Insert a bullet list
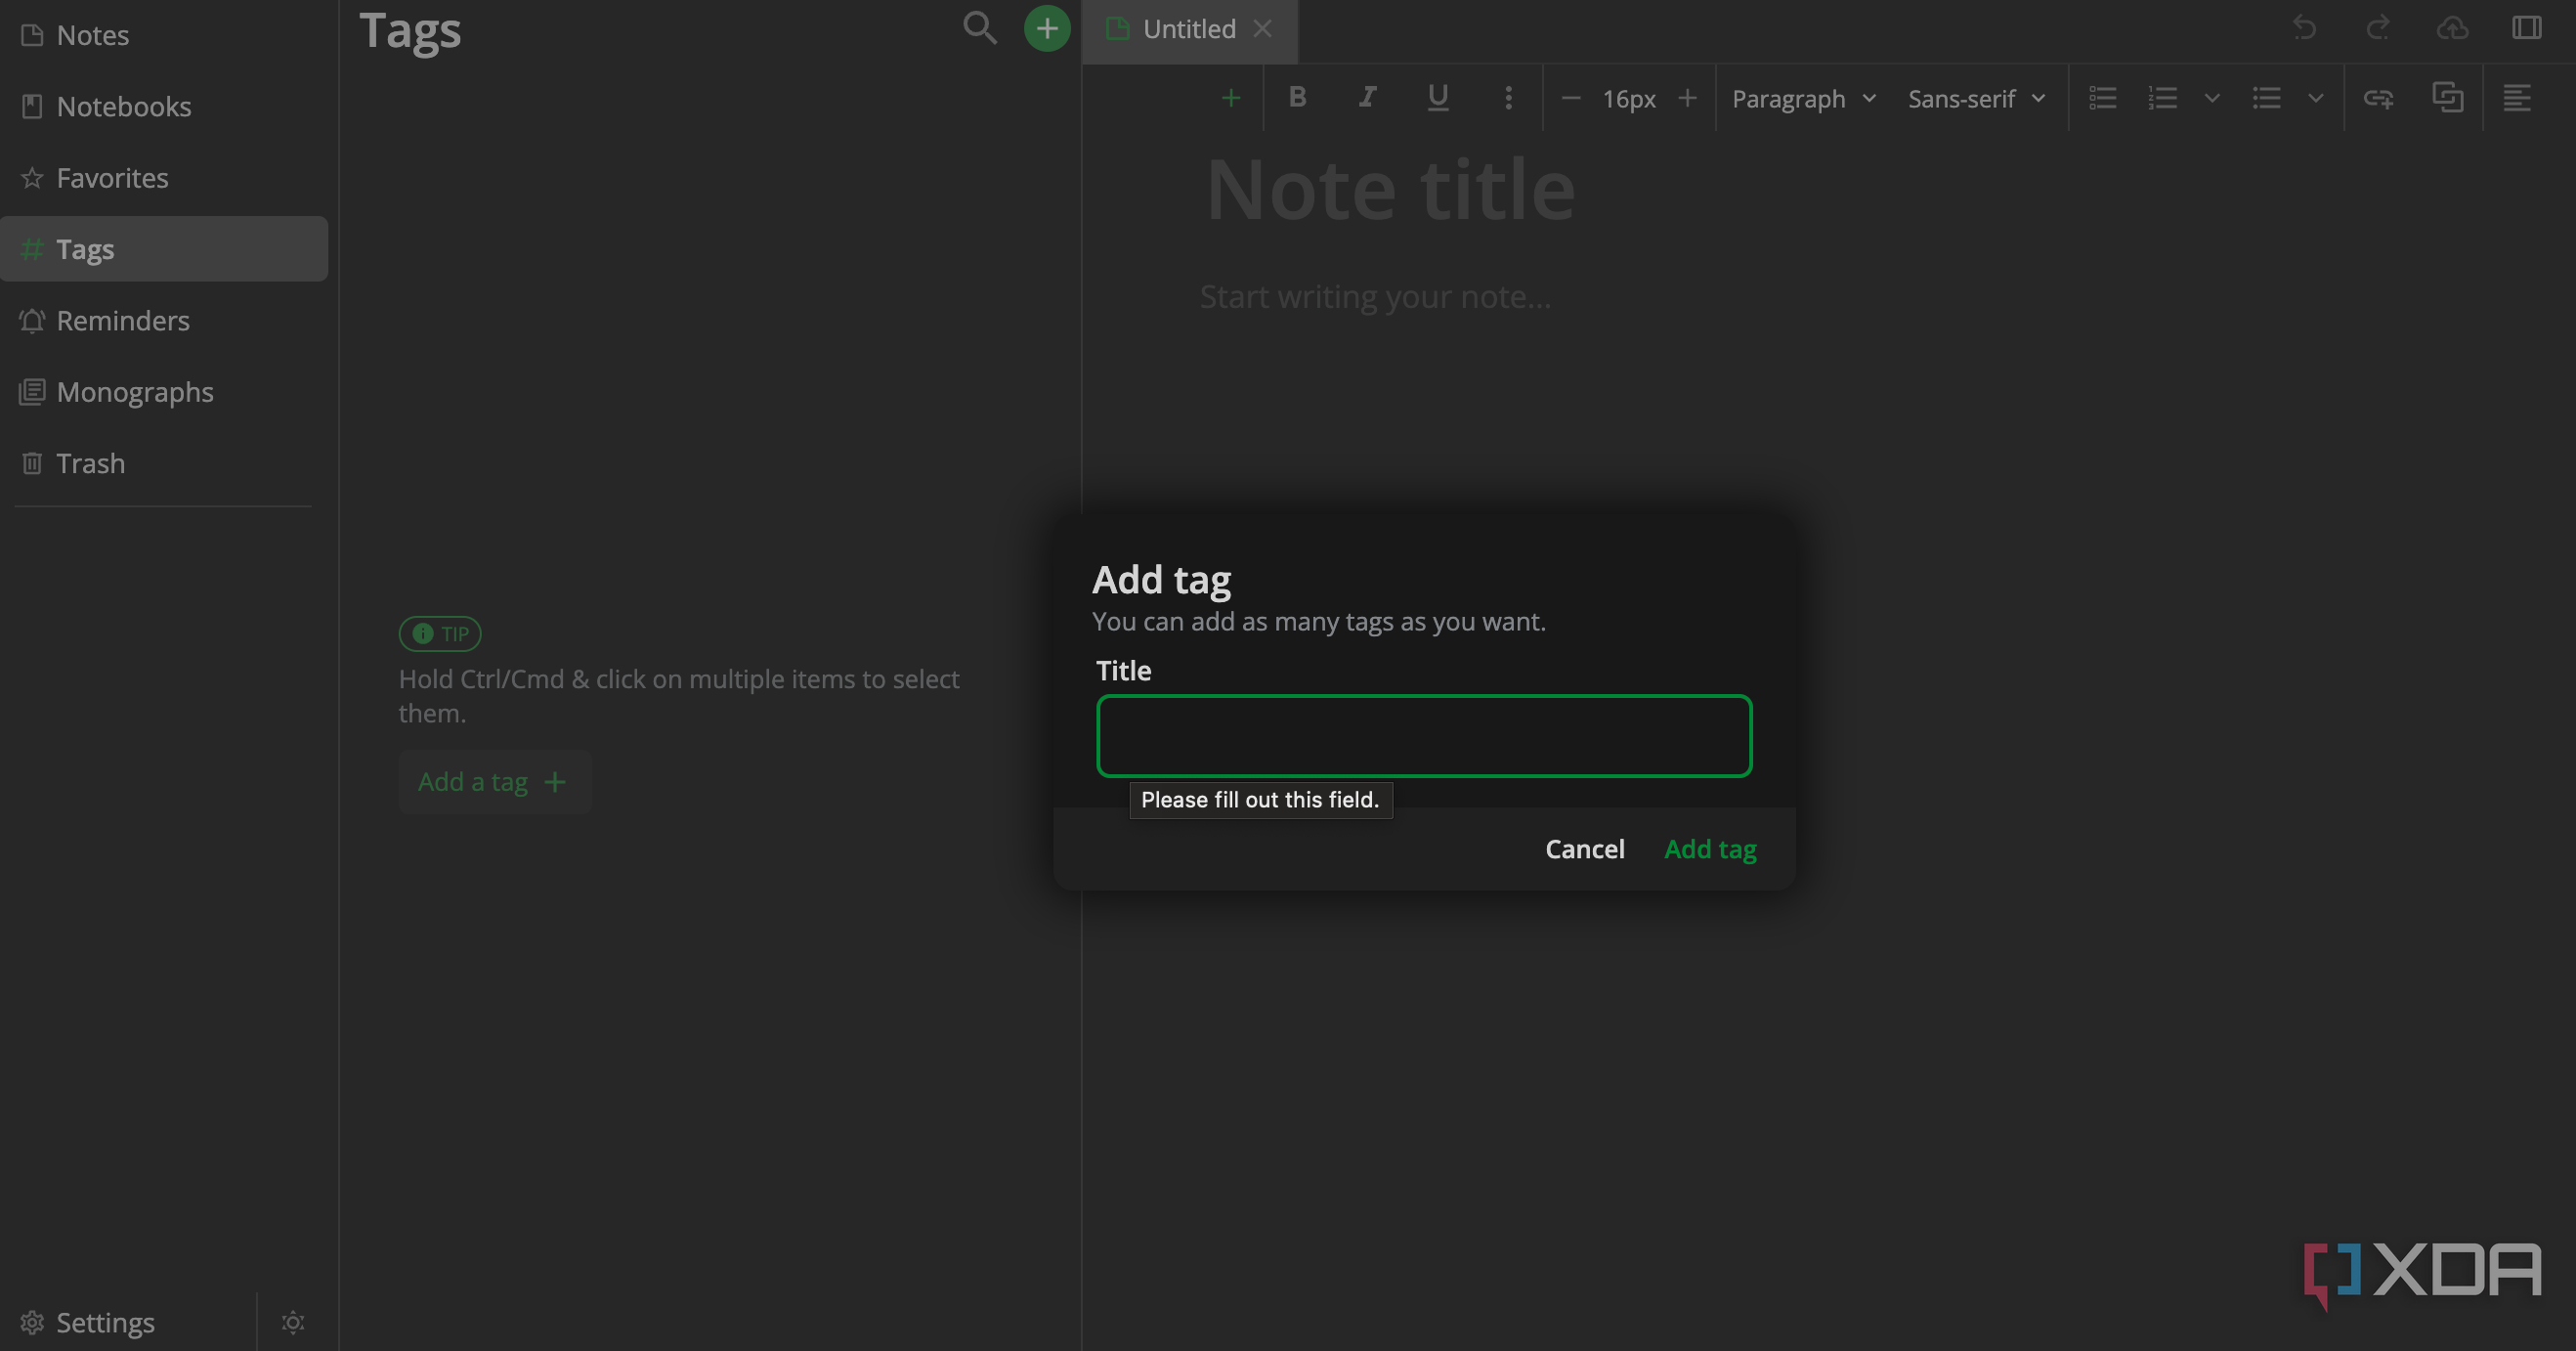The width and height of the screenshot is (2576, 1351). tap(2266, 98)
